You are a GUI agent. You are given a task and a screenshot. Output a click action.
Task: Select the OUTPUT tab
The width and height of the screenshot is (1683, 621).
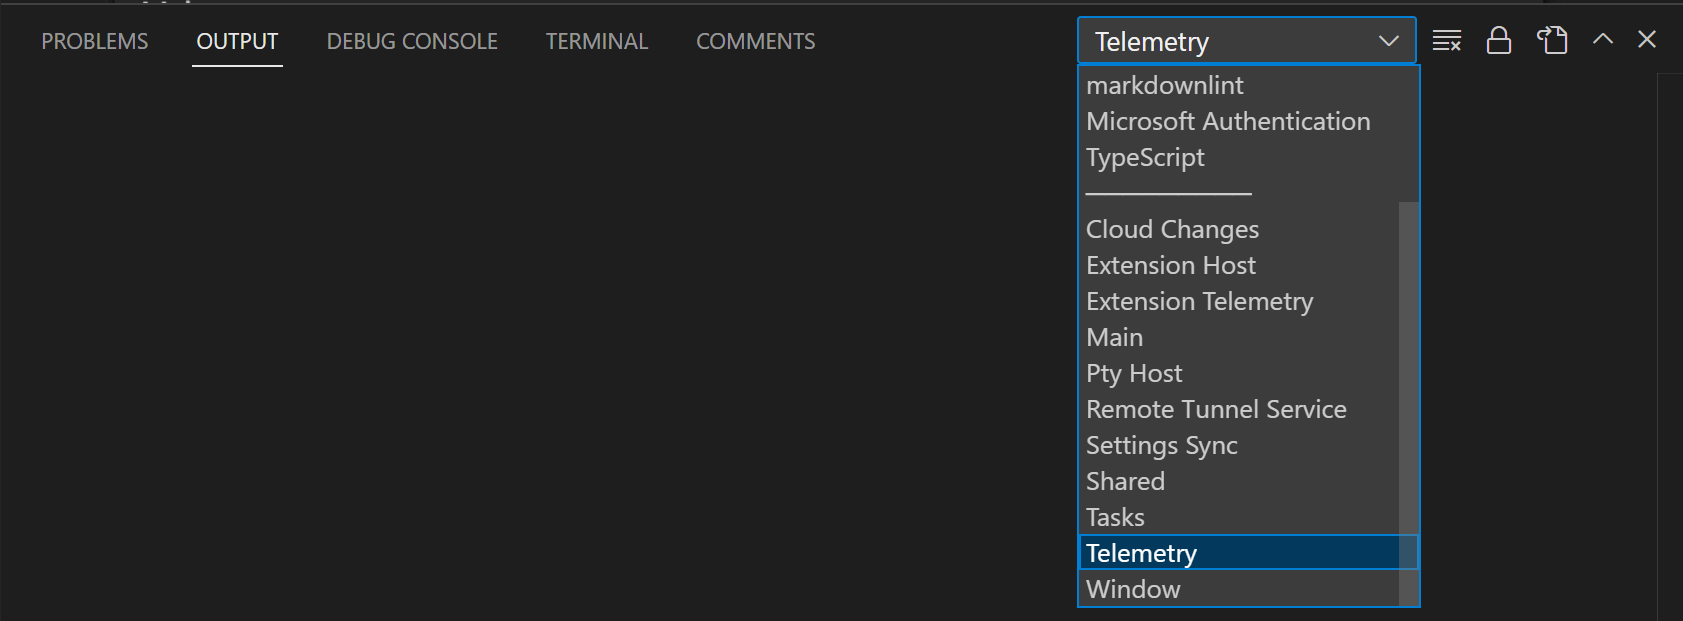click(237, 41)
